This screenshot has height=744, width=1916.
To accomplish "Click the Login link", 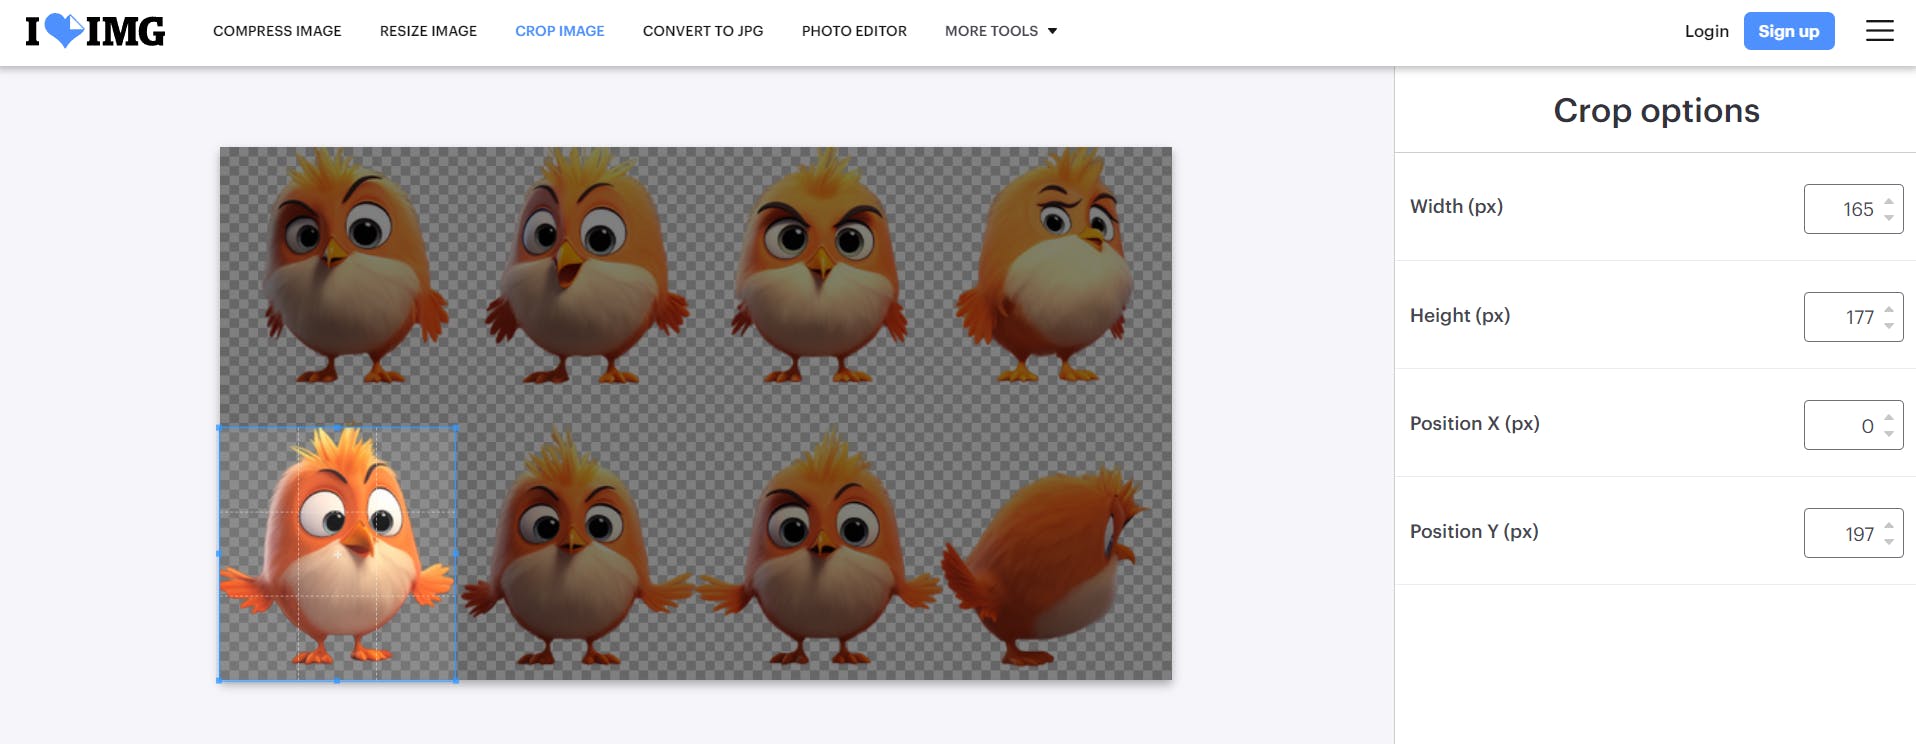I will [1707, 31].
